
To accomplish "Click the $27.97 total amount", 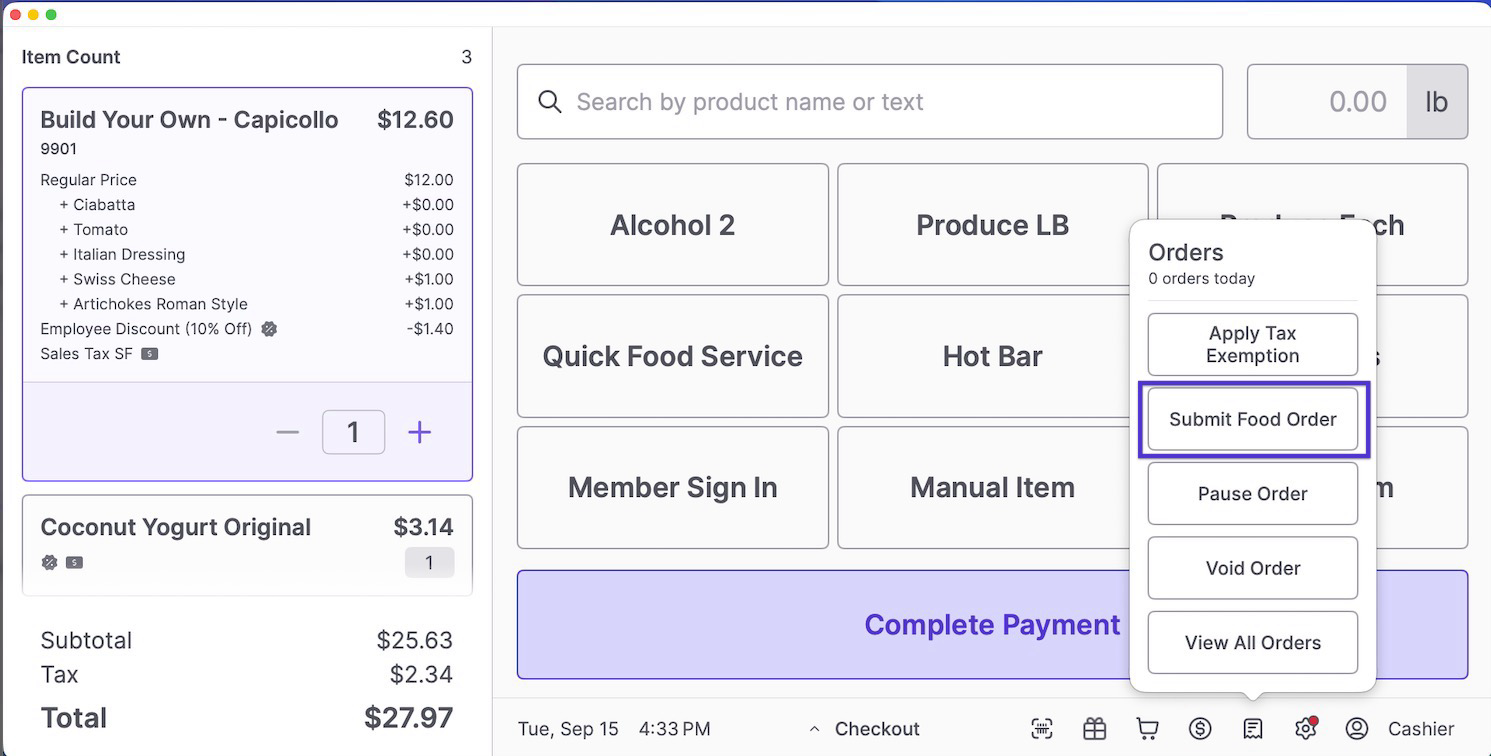I will point(408,718).
